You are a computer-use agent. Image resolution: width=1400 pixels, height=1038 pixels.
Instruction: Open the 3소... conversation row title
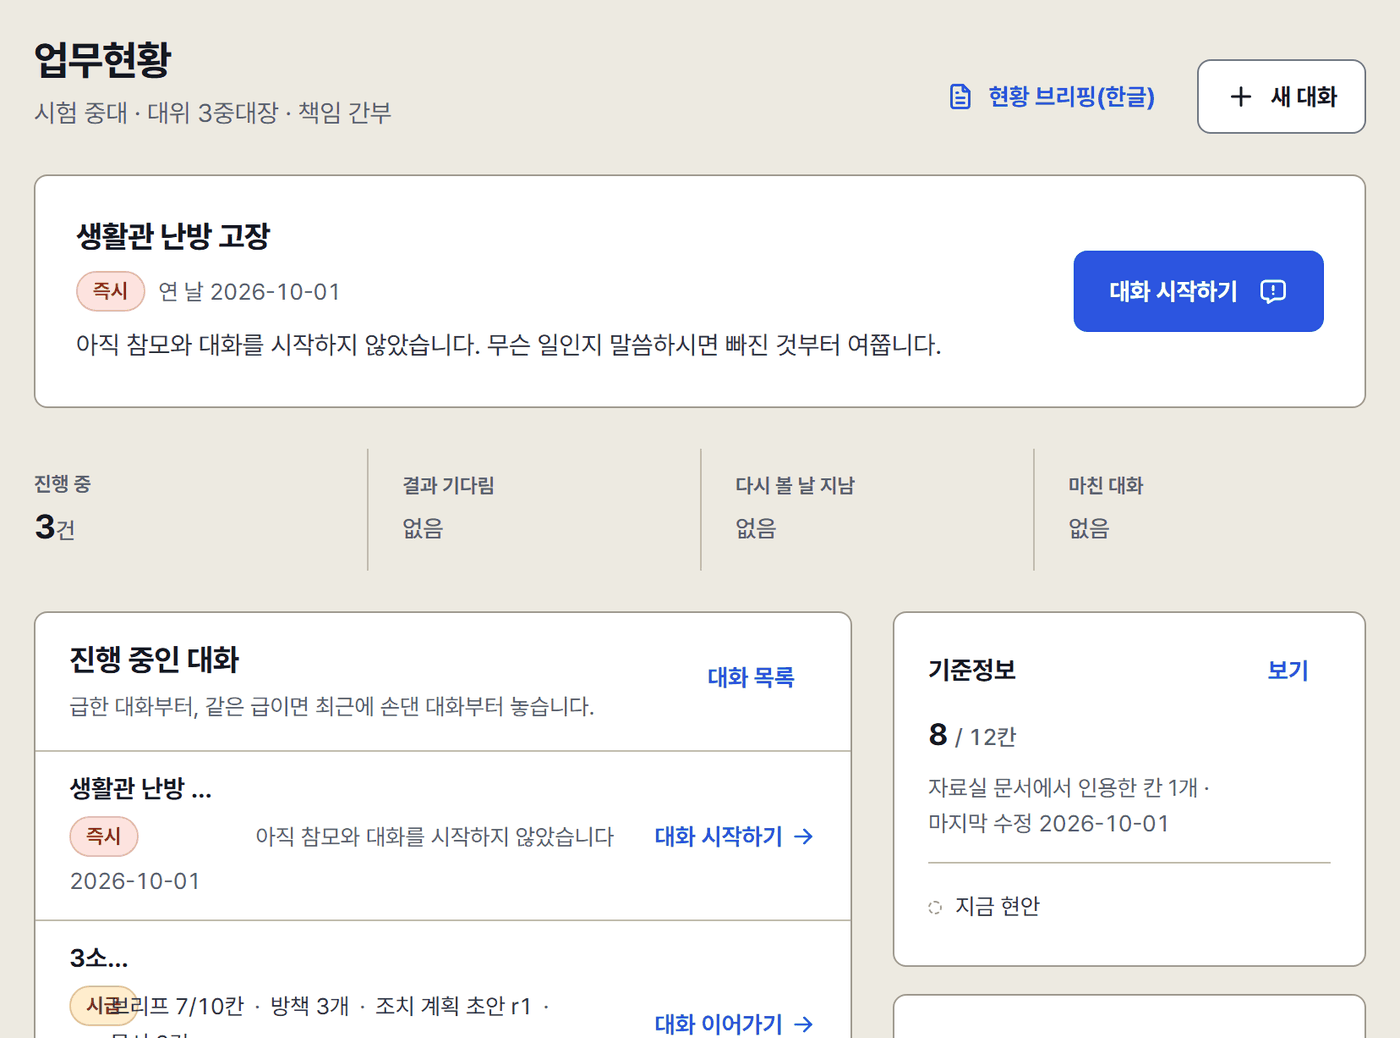pos(99,958)
